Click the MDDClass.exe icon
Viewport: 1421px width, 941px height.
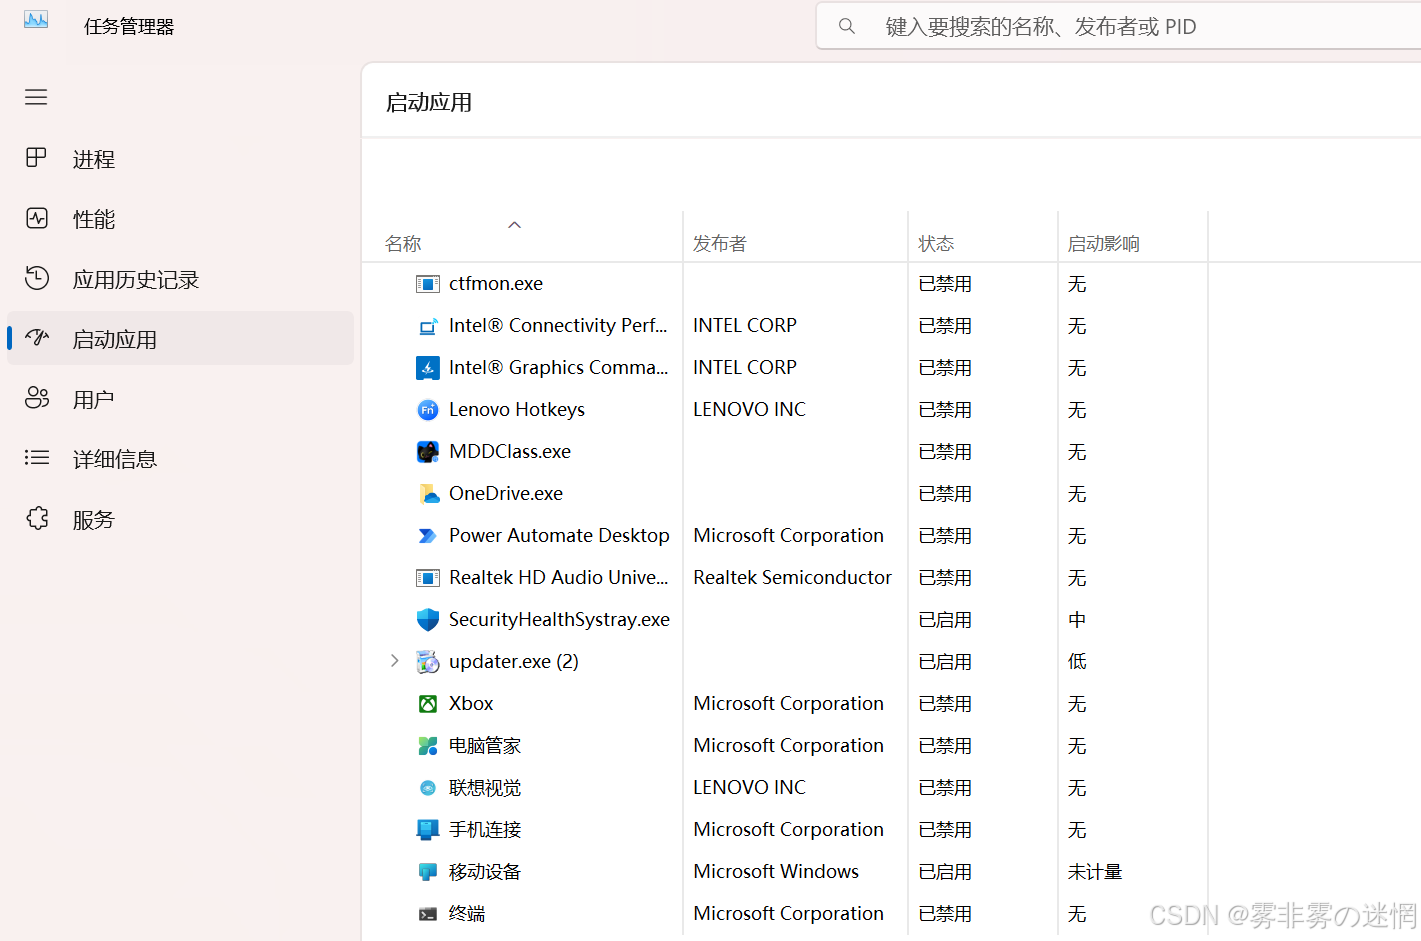tap(428, 452)
